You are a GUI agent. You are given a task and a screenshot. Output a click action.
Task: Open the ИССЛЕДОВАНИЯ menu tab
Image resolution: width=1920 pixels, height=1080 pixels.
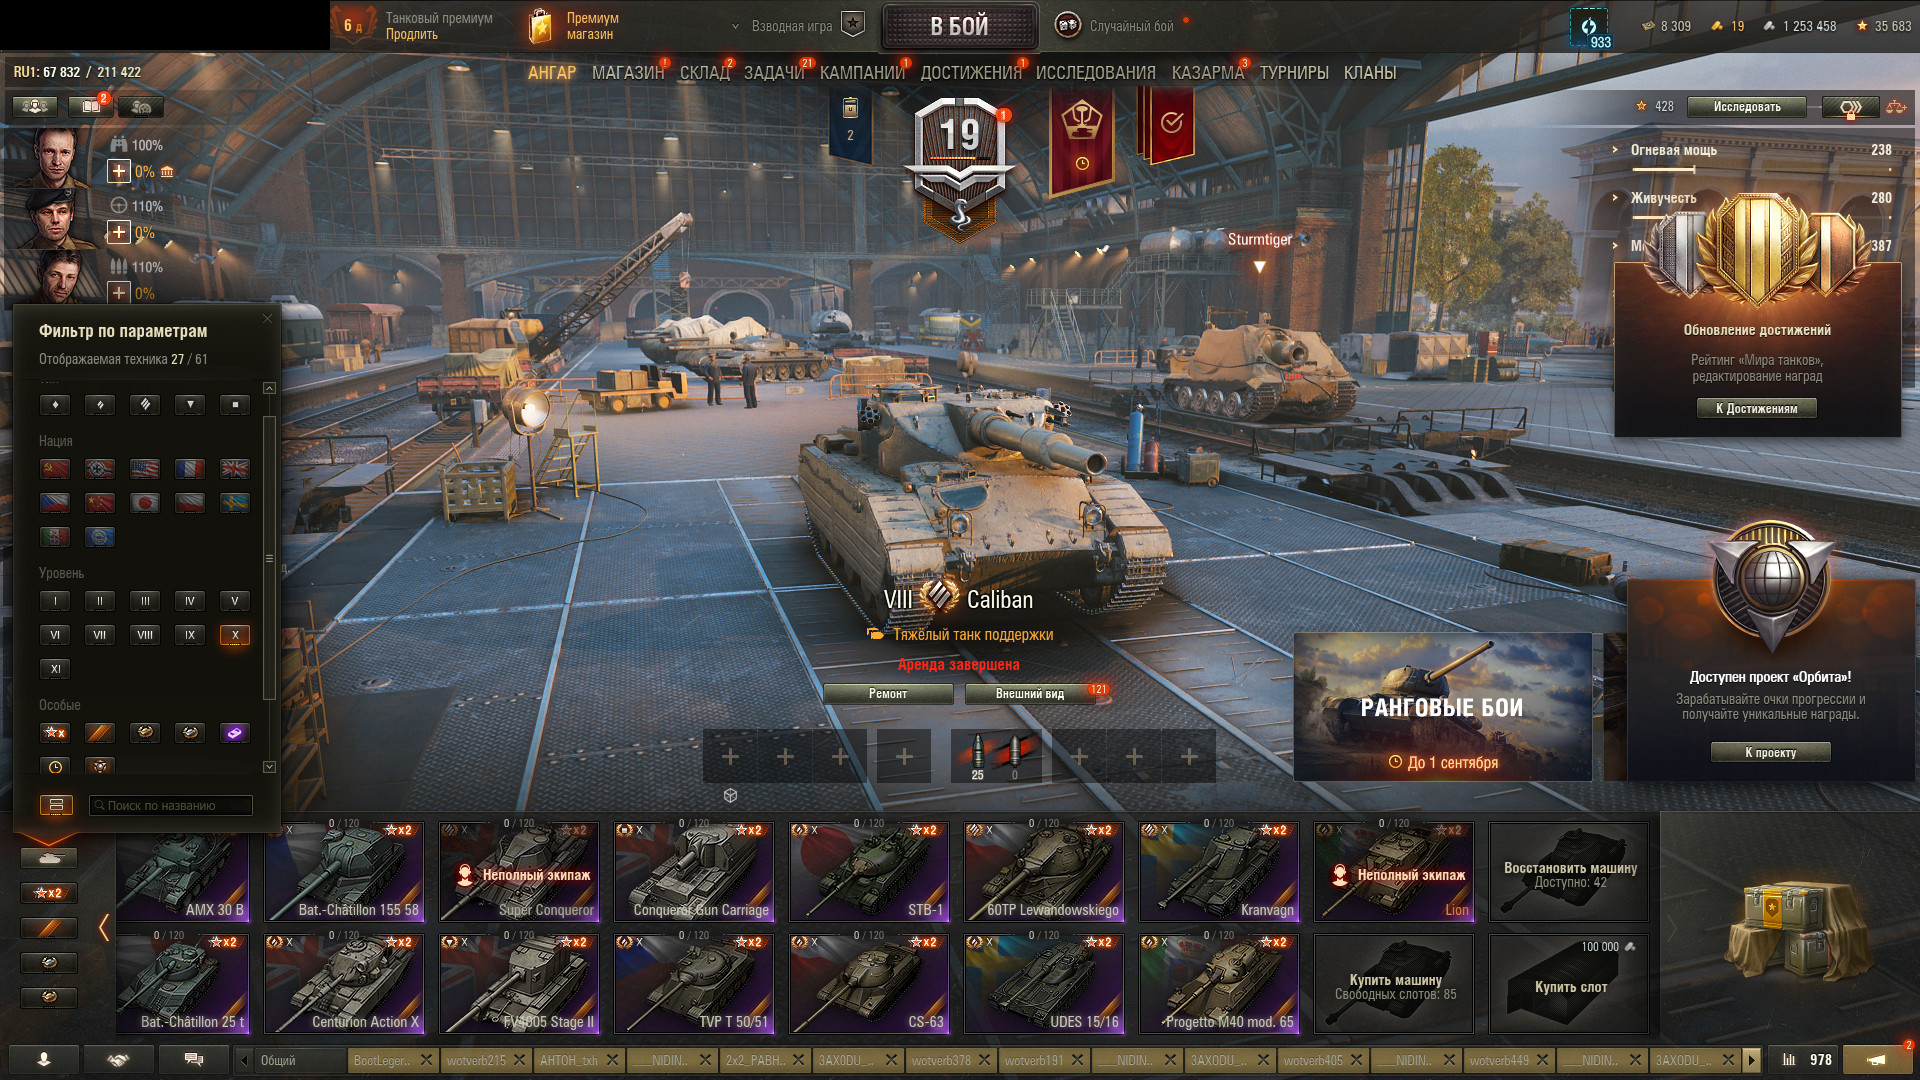[x=1095, y=73]
